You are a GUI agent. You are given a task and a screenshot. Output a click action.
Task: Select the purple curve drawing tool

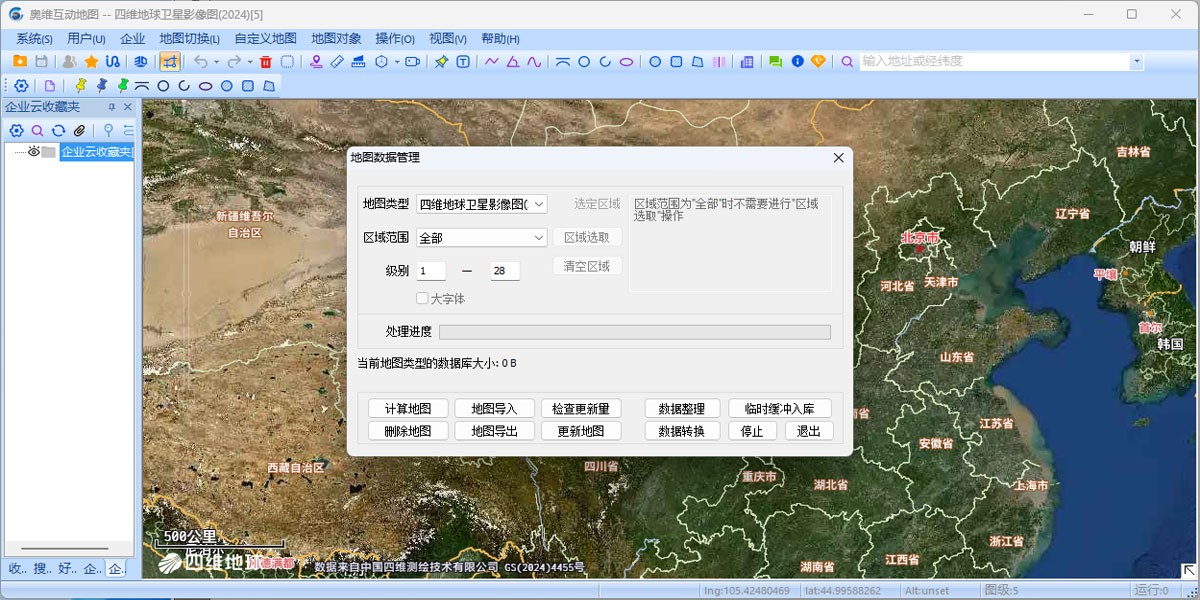click(x=534, y=62)
